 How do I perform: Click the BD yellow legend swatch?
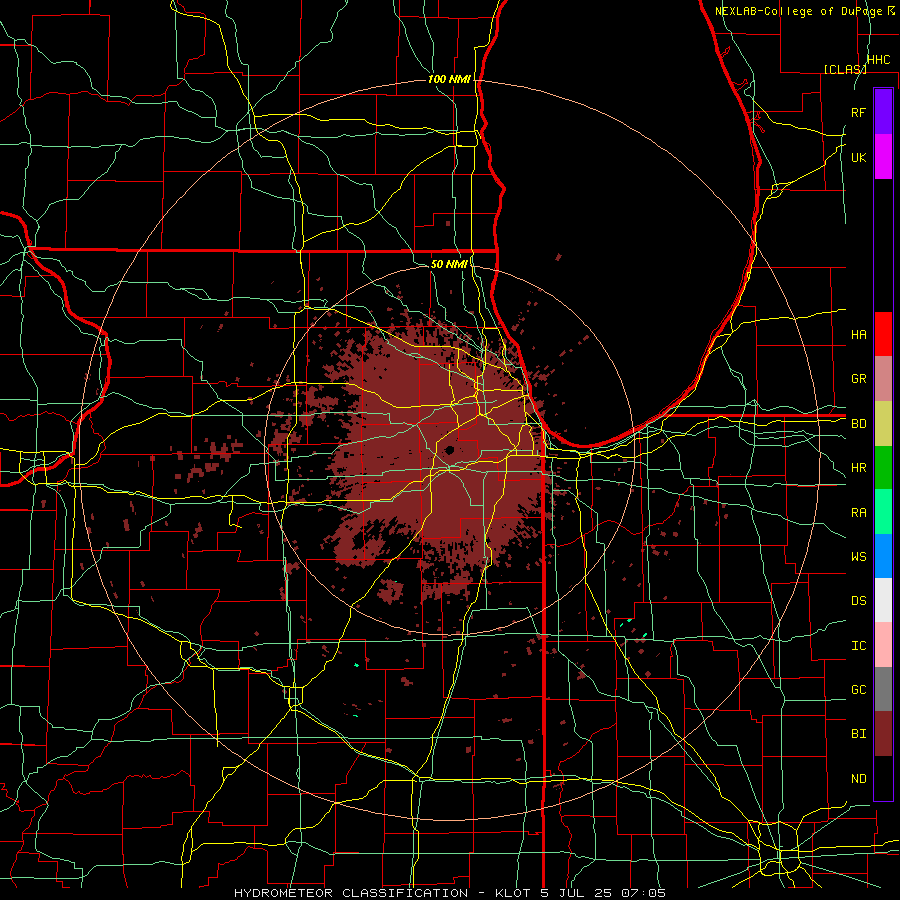pyautogui.click(x=883, y=423)
